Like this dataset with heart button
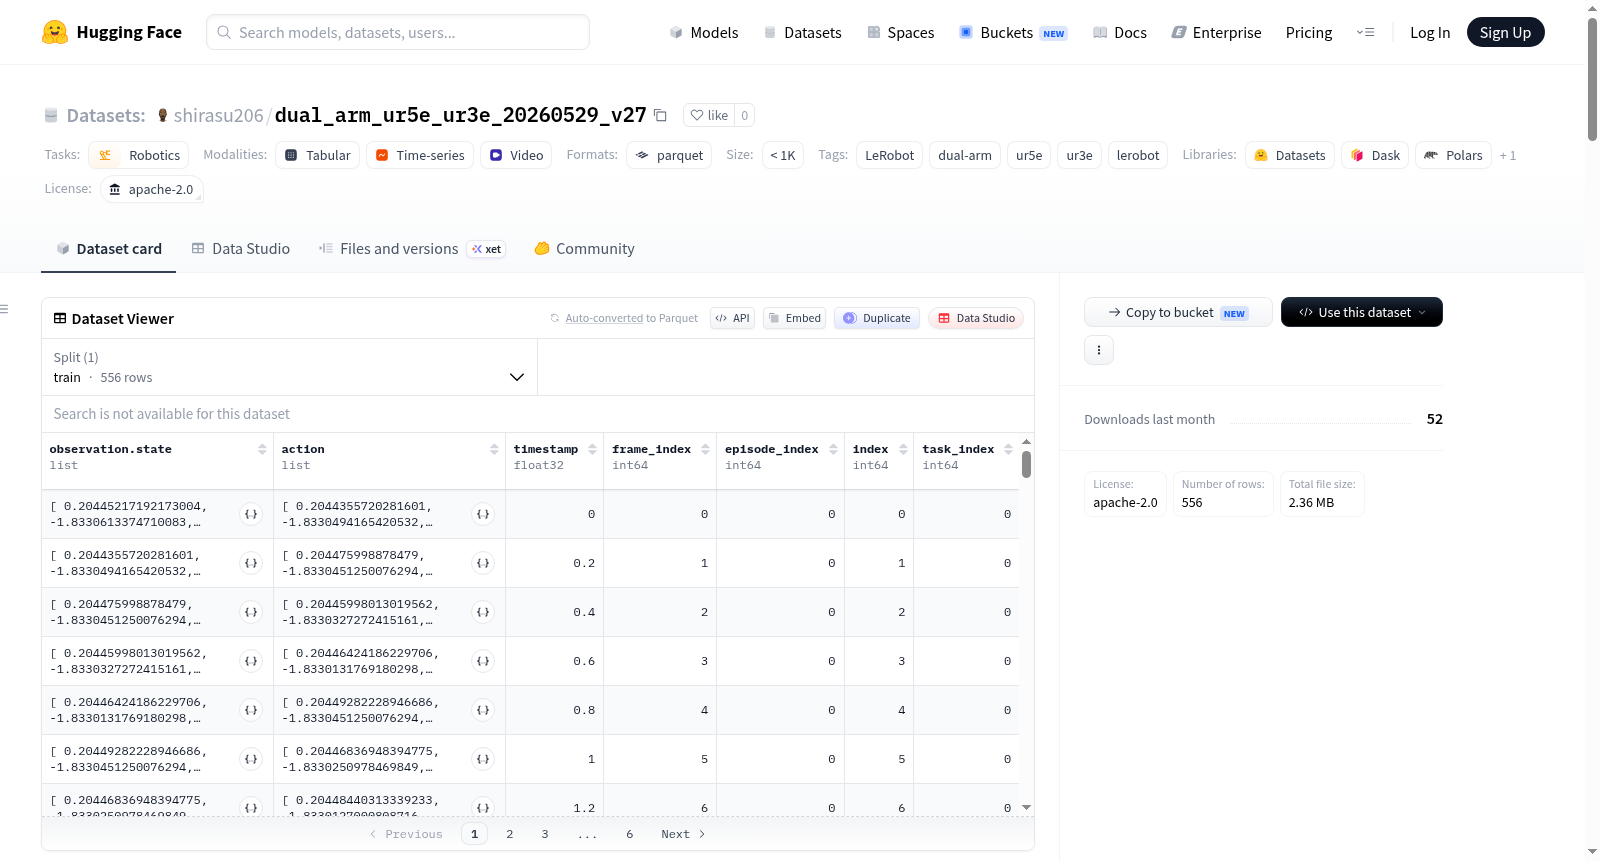1600x861 pixels. point(709,115)
